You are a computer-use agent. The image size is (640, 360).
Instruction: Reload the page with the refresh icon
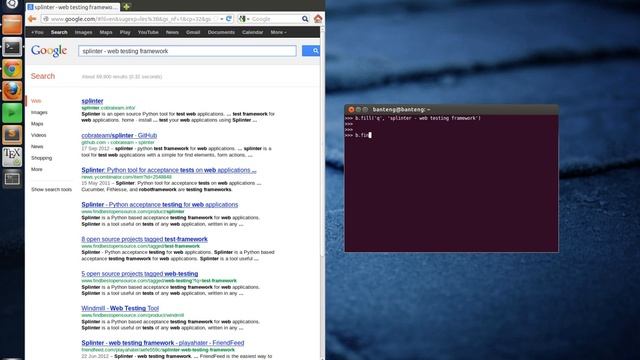229,19
